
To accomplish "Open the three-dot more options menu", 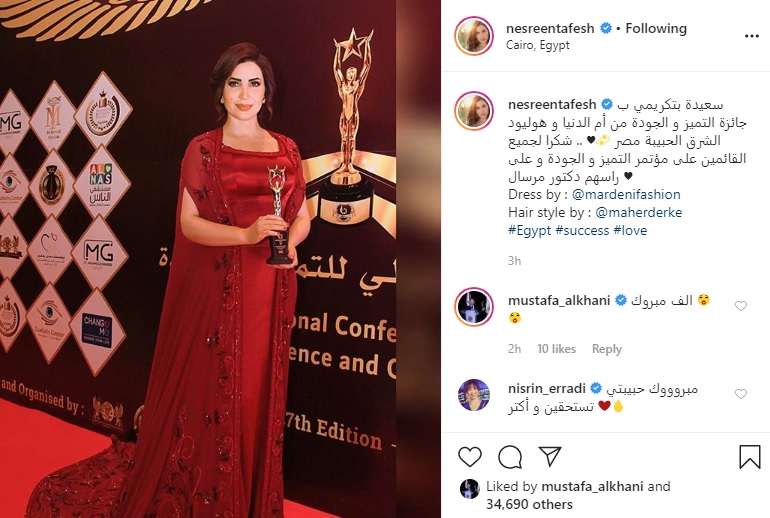I will pyautogui.click(x=752, y=36).
